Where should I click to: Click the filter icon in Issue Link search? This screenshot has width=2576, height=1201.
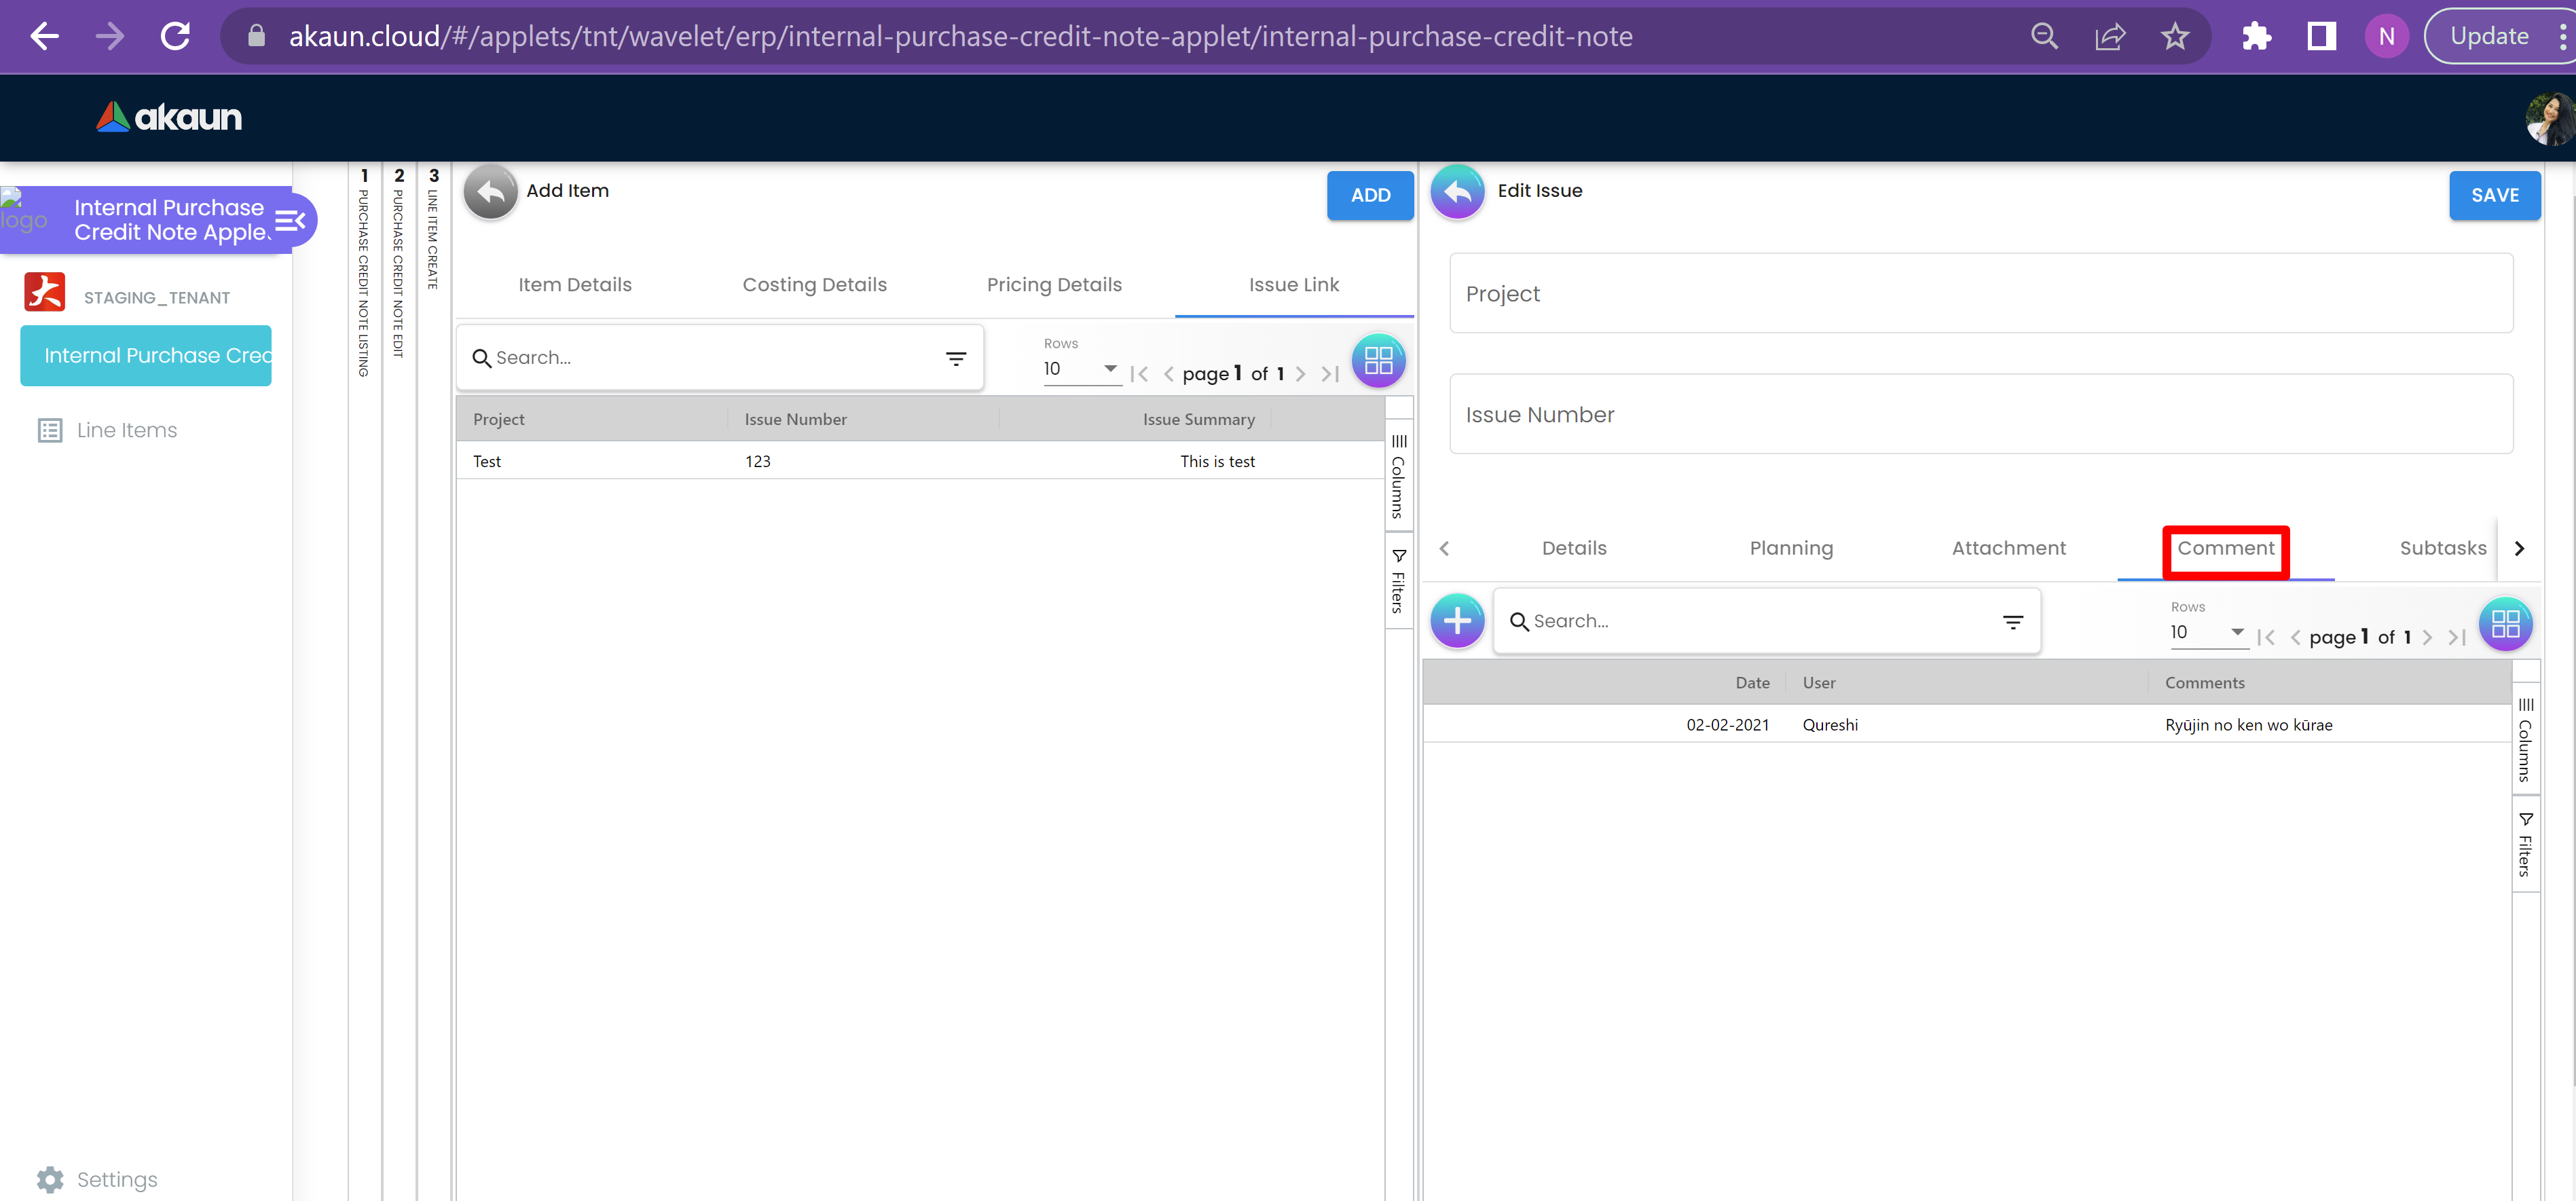(x=956, y=358)
